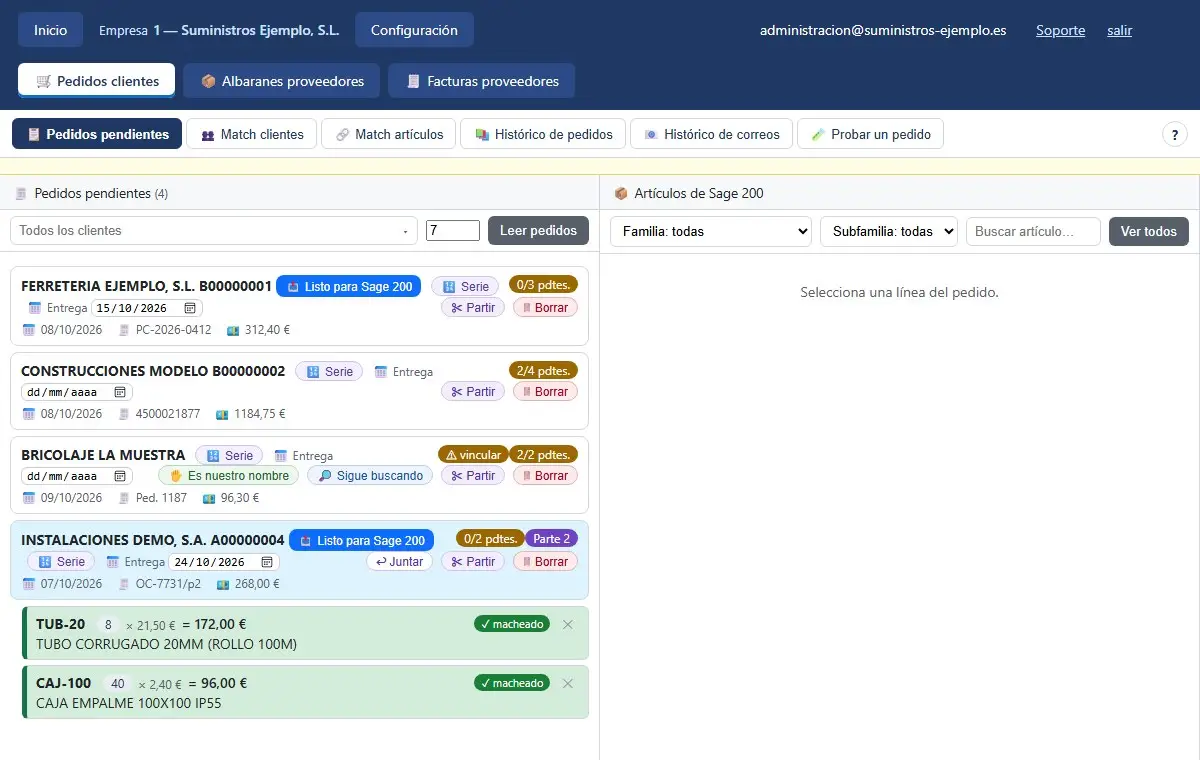Split CONSTRUCCIONES MODELO order with Partir
The height and width of the screenshot is (760, 1200).
[x=473, y=391]
